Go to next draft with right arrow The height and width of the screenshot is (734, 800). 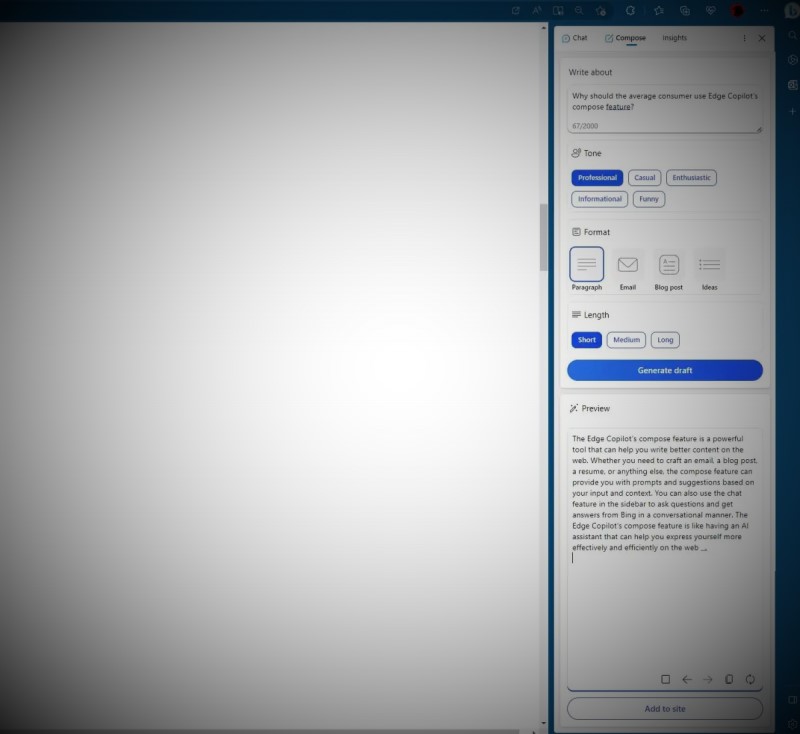tap(708, 679)
